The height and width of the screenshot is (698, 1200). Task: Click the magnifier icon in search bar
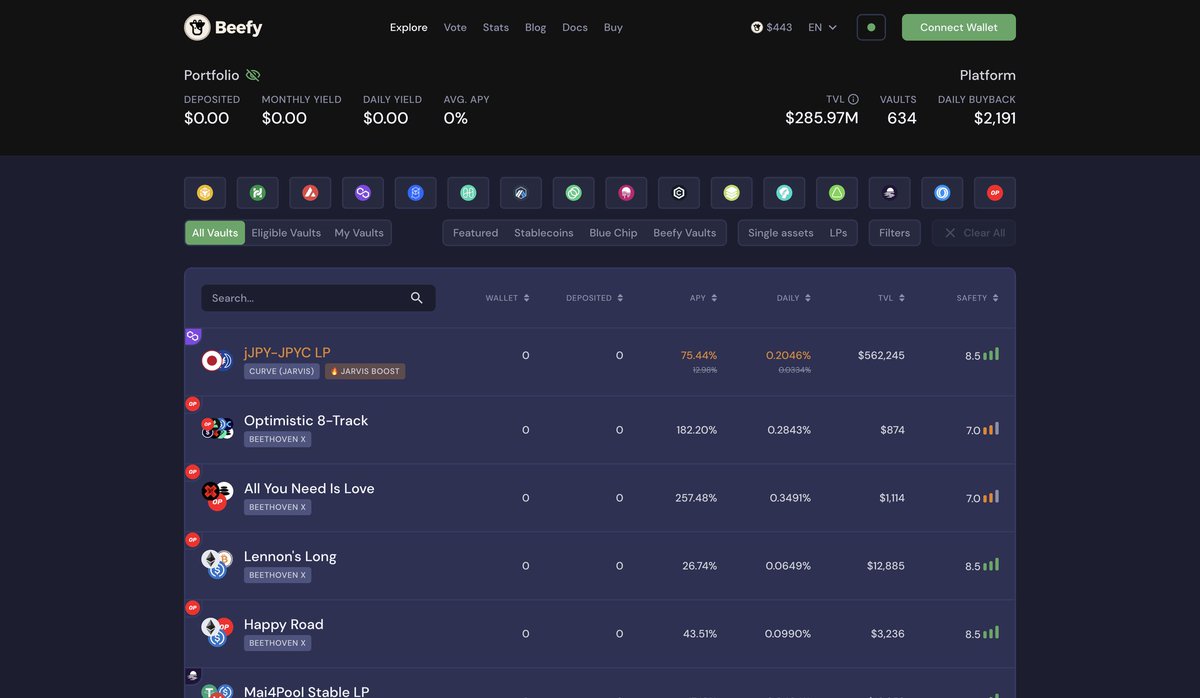click(416, 297)
